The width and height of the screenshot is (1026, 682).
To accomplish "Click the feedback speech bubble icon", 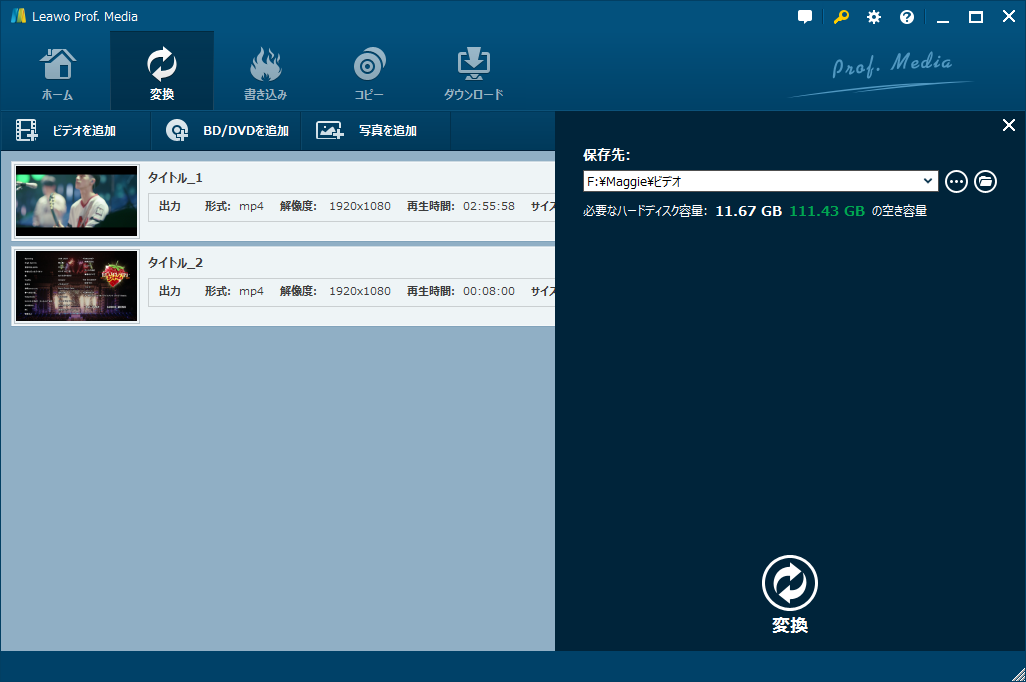I will (805, 16).
